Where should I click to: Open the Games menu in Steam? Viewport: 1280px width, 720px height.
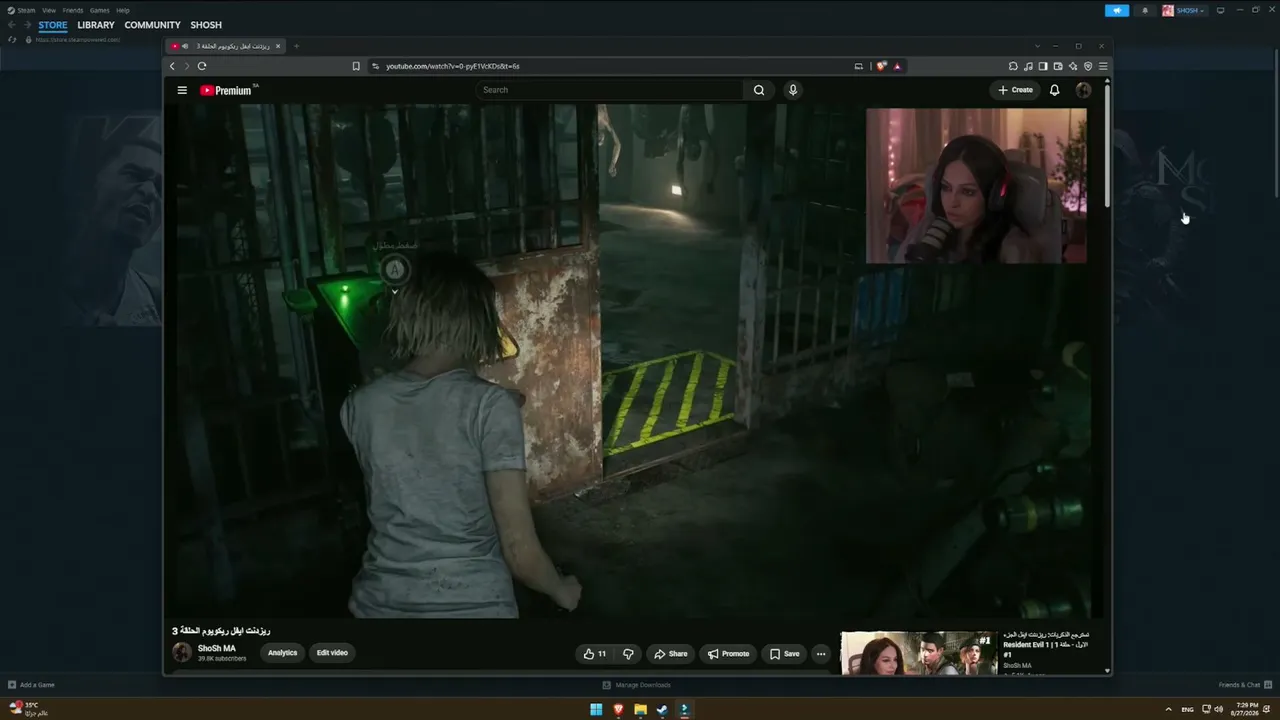click(100, 10)
